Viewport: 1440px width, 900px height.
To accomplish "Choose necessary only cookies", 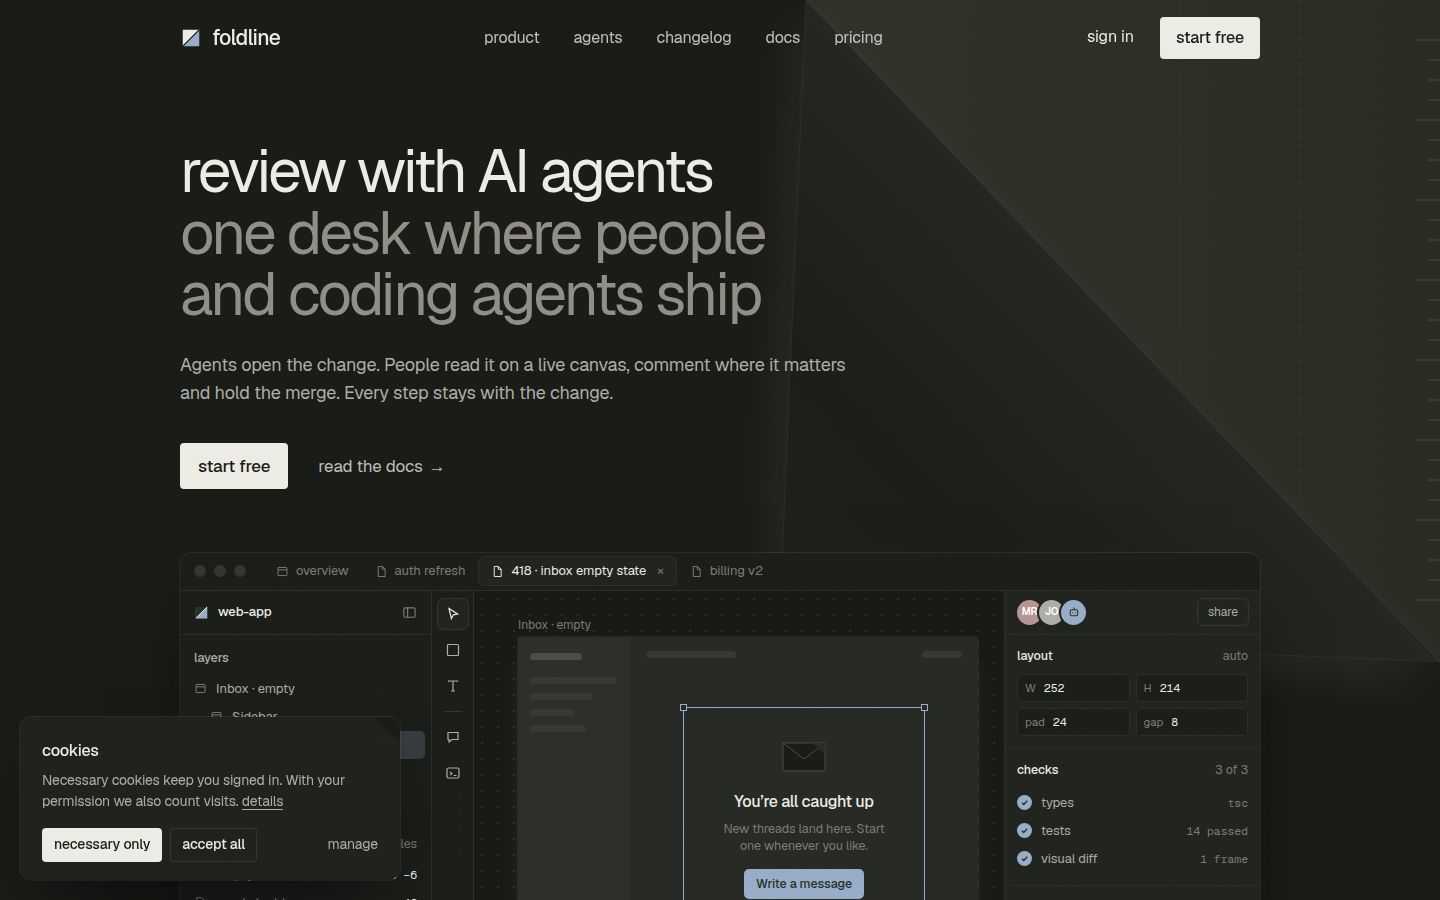I will click(102, 845).
